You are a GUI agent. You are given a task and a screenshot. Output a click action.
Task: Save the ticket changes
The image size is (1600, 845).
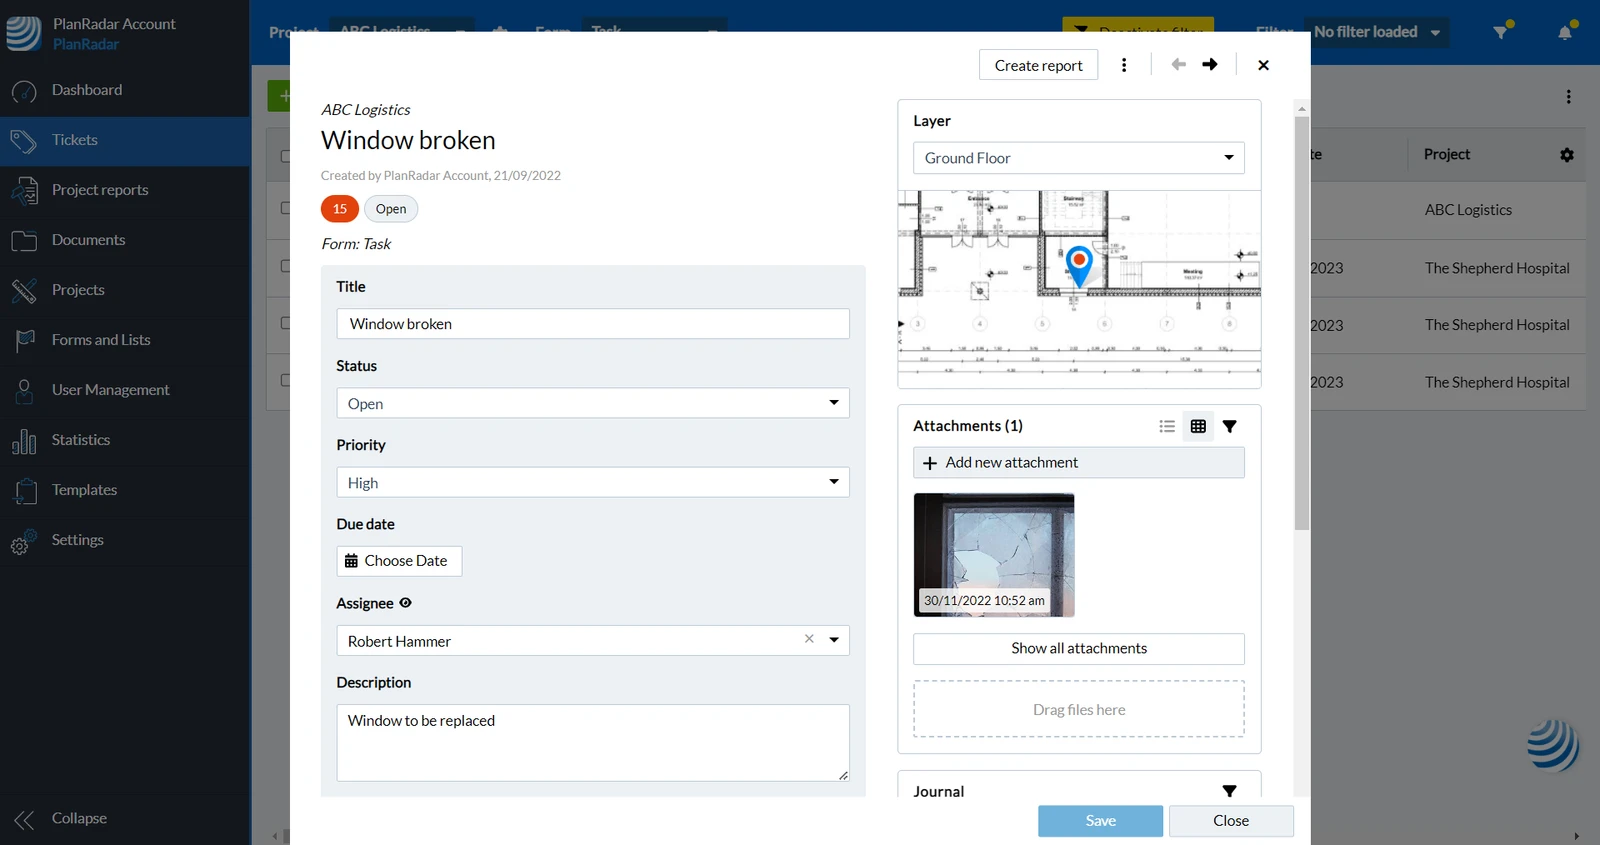pyautogui.click(x=1100, y=821)
